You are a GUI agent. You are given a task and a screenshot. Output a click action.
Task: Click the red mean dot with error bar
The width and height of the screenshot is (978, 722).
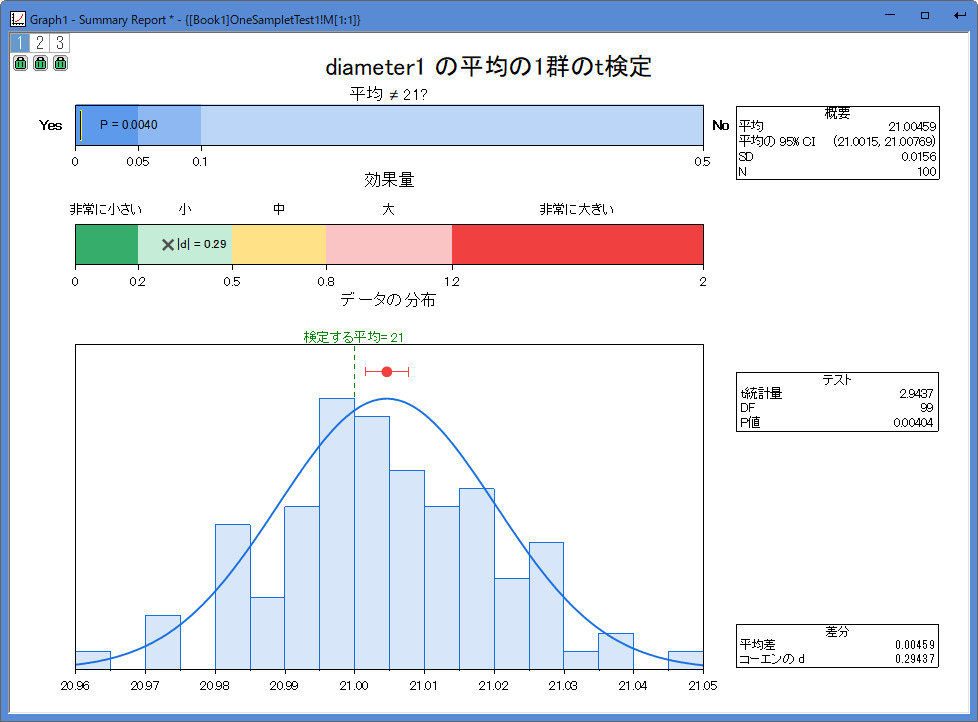pos(387,372)
